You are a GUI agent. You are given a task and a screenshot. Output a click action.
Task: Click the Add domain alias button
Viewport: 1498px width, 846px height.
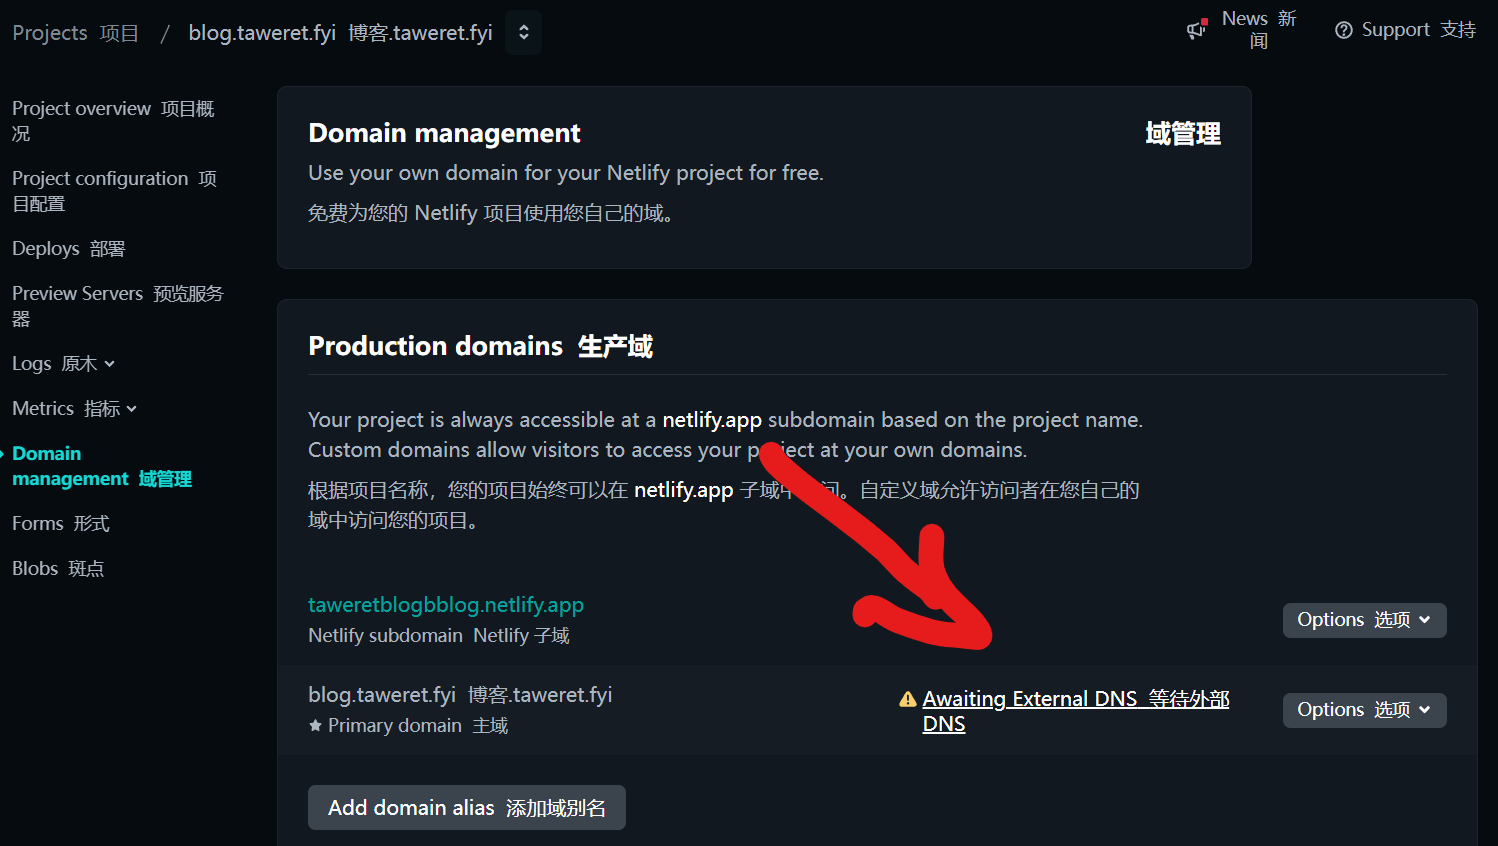[x=467, y=807]
